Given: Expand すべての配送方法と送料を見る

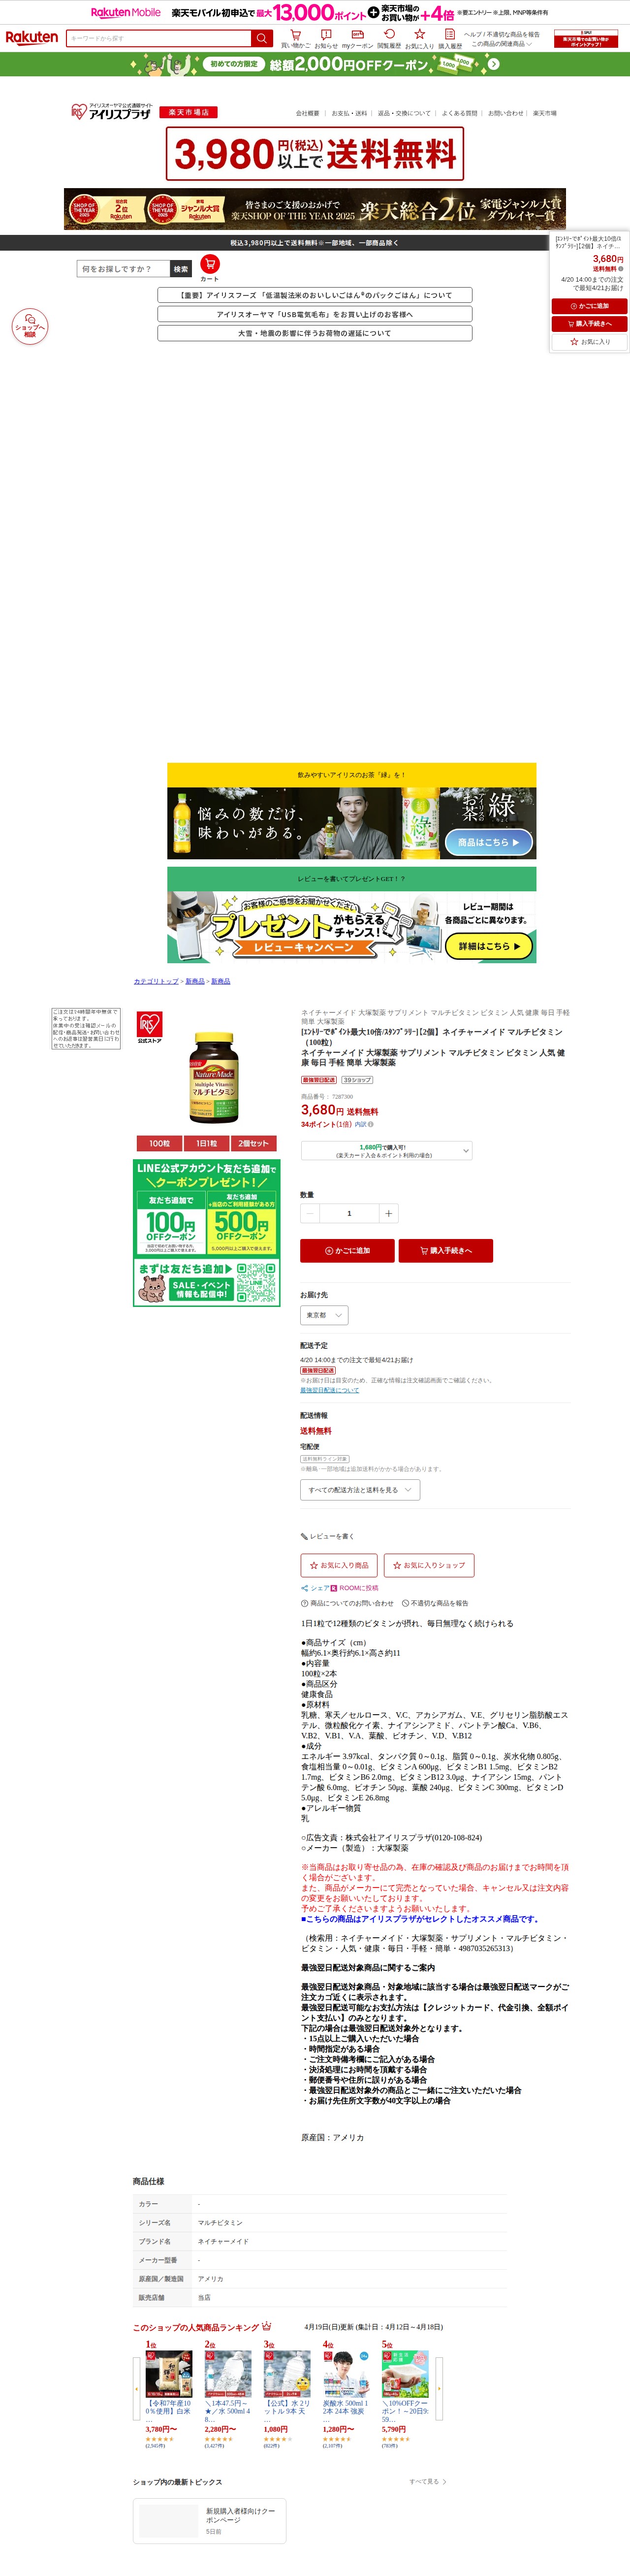Looking at the screenshot, I should tap(360, 1490).
